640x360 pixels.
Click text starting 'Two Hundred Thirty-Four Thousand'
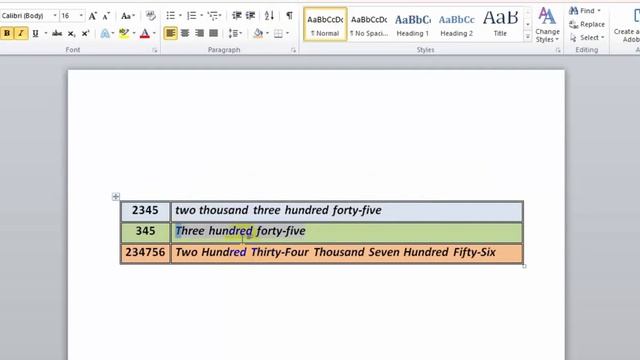[x=336, y=252]
